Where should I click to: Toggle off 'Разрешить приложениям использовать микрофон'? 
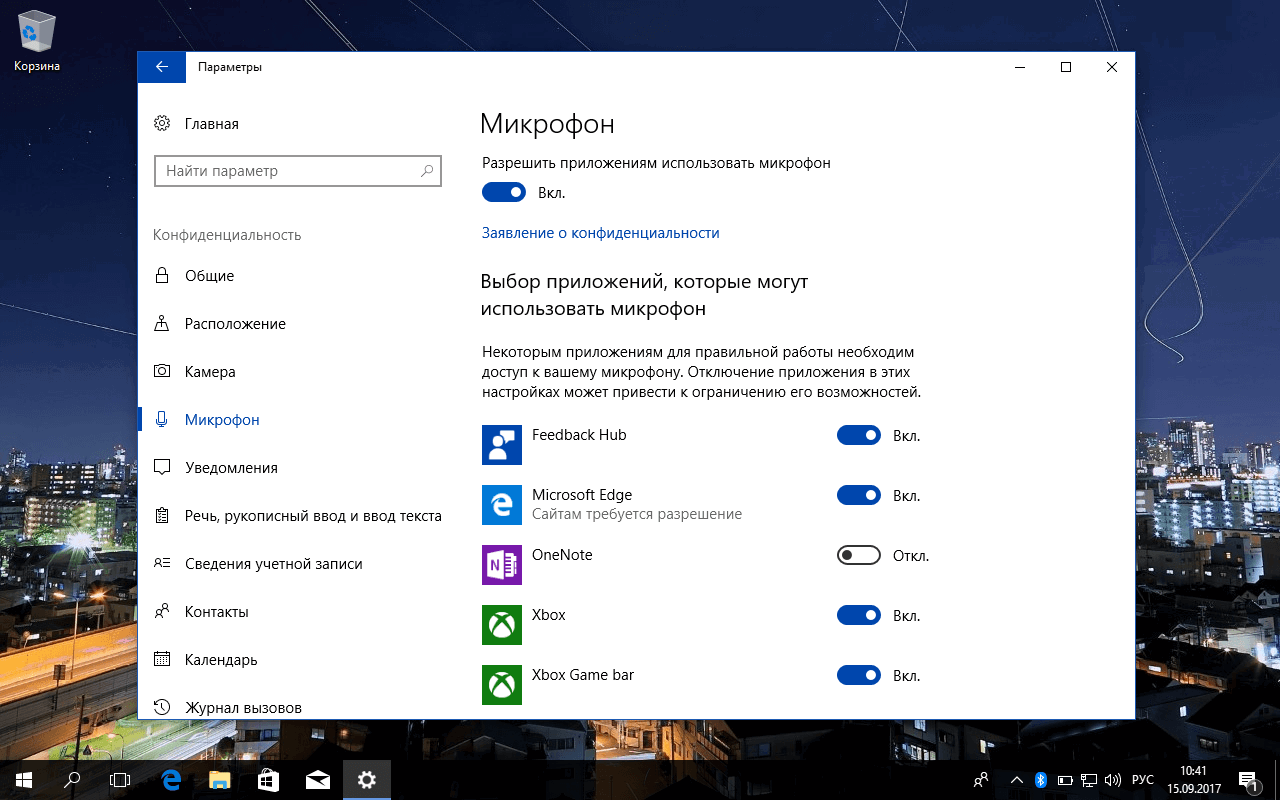[x=504, y=192]
